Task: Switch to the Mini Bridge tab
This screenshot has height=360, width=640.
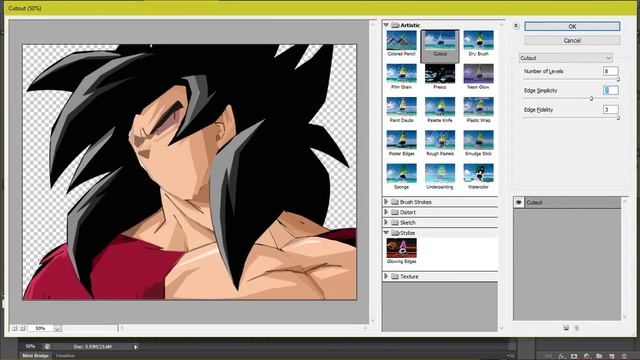Action: tap(36, 356)
